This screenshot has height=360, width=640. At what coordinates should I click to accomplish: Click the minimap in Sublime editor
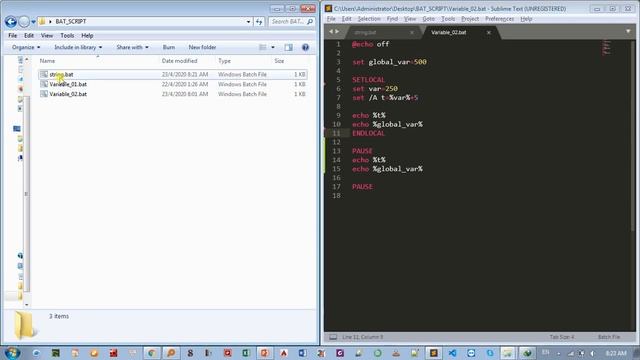tap(607, 48)
